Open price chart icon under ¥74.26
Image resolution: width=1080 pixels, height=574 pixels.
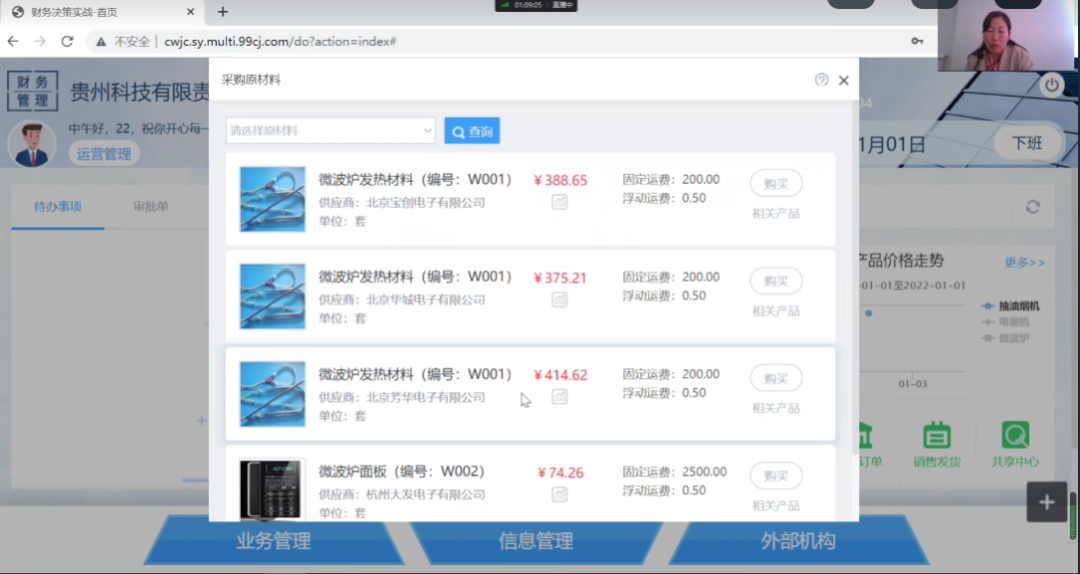pos(560,494)
